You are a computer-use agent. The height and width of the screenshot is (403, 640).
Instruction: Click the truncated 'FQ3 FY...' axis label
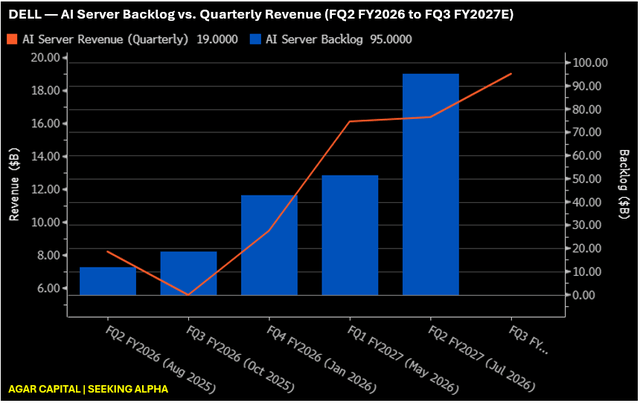529,340
